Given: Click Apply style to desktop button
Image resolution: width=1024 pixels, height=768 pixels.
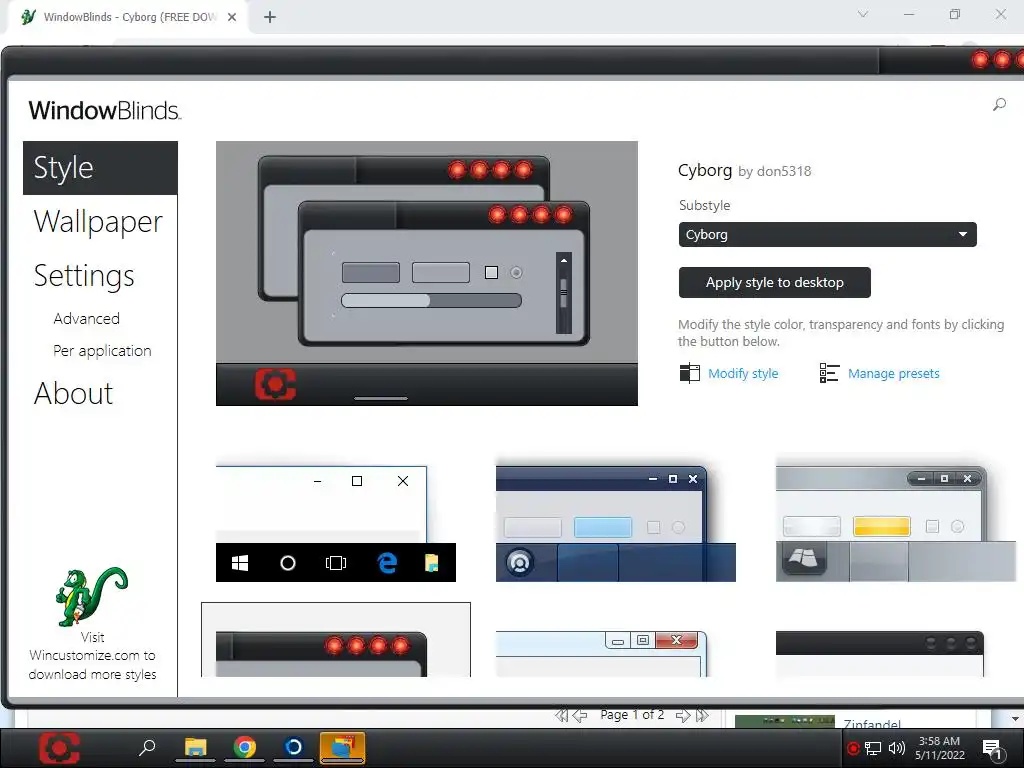Looking at the screenshot, I should (775, 282).
